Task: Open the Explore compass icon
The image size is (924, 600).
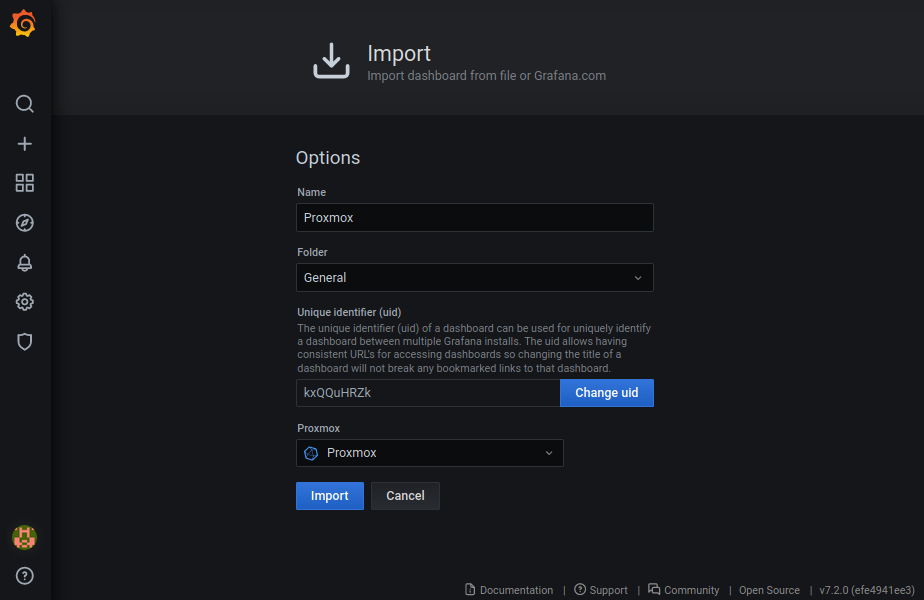Action: click(24, 223)
